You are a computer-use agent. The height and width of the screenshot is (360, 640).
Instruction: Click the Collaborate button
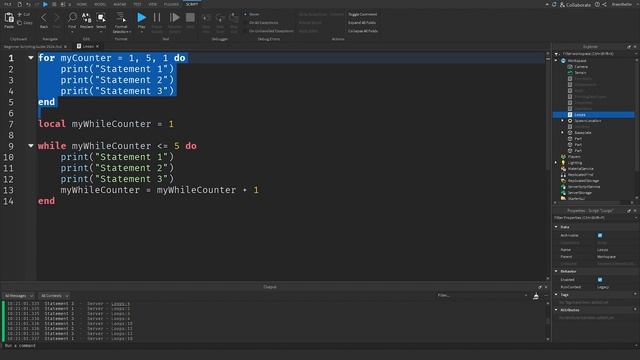point(575,4)
